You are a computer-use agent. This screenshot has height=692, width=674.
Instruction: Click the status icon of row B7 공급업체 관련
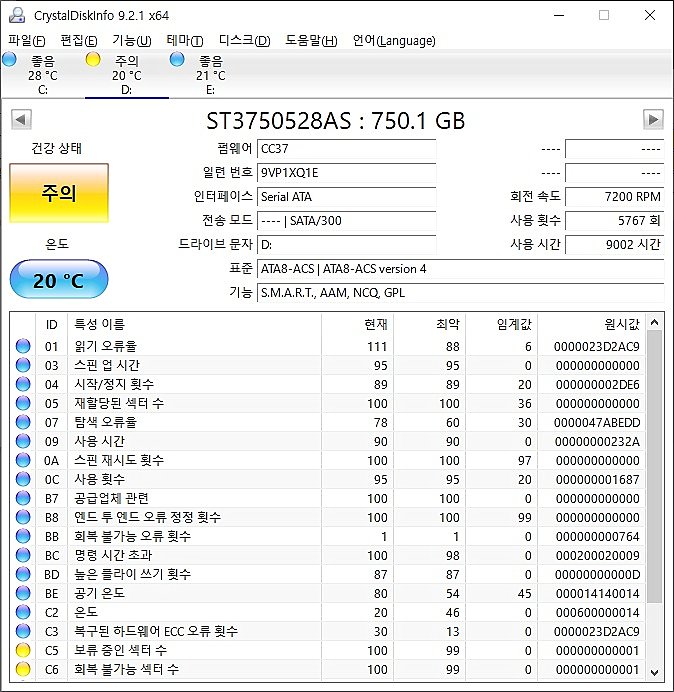click(23, 498)
